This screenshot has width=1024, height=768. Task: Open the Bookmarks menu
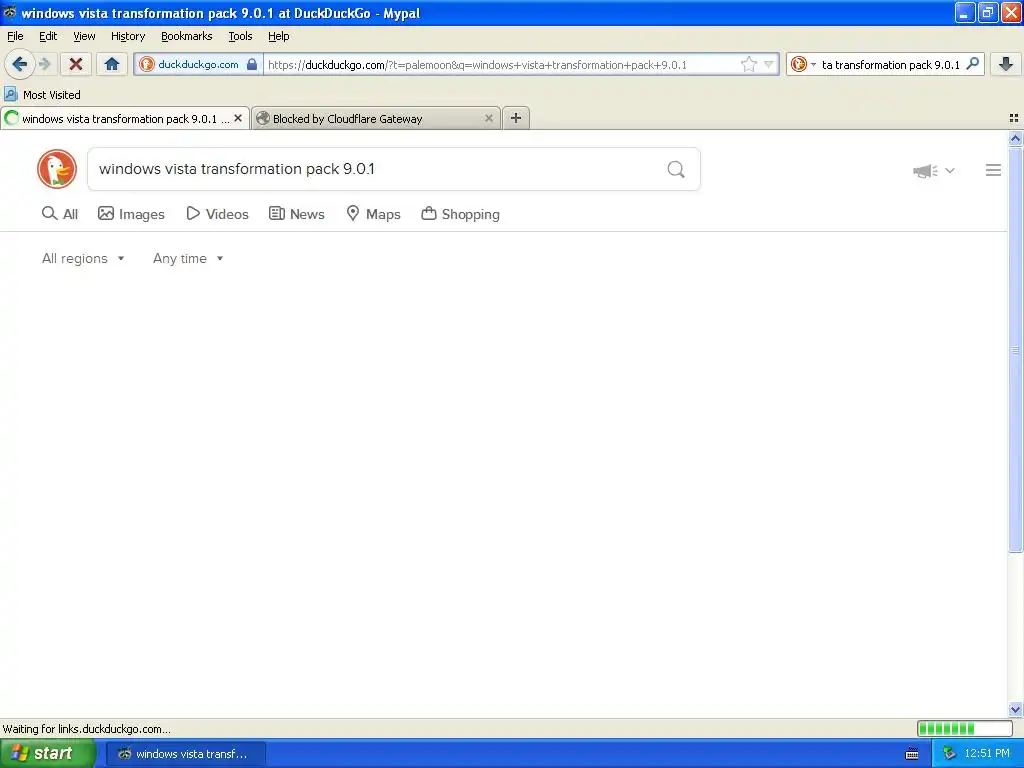point(186,36)
